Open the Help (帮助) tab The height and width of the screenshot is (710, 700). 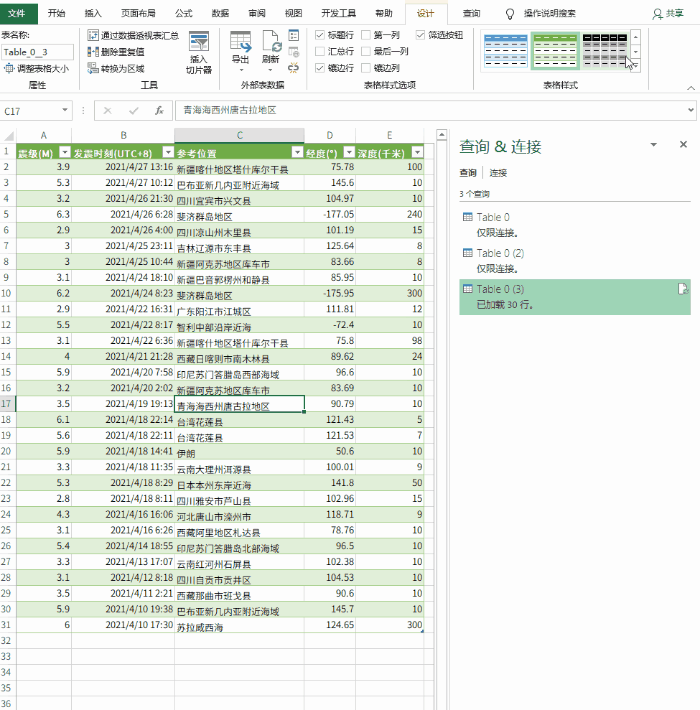click(x=384, y=13)
